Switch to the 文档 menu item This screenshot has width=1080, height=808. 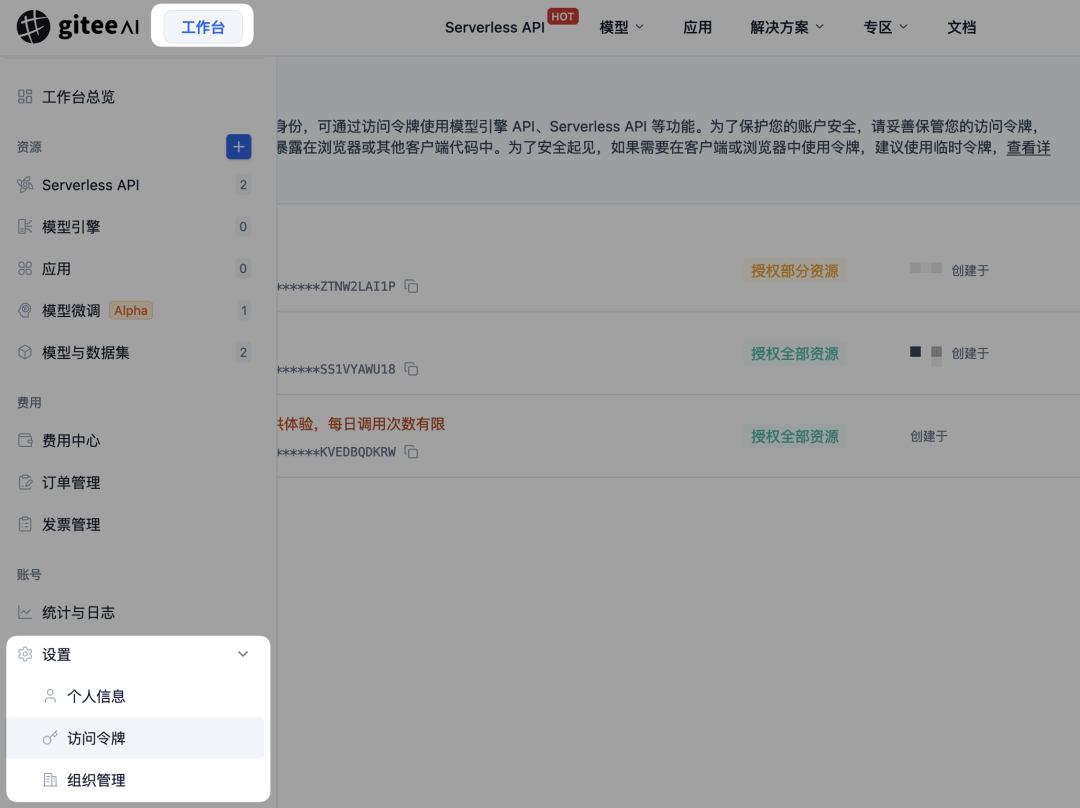(961, 27)
